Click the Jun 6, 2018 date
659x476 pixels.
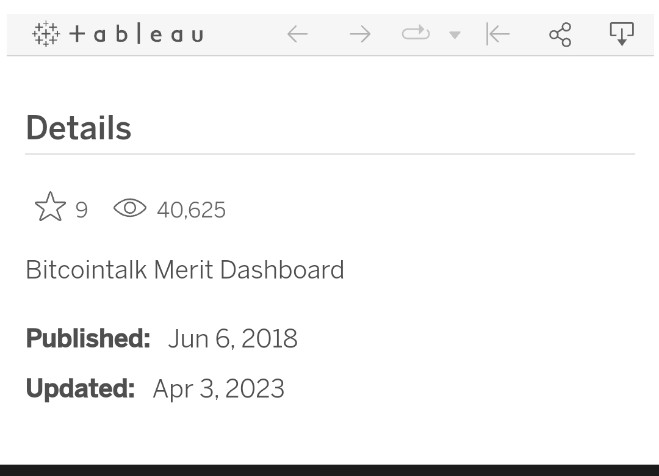233,339
